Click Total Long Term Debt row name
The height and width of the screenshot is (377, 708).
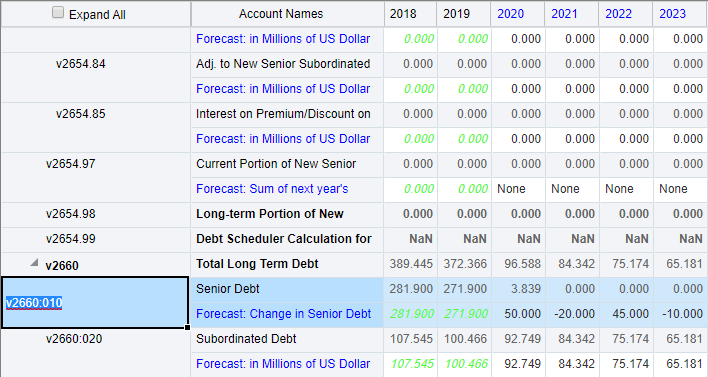tap(257, 264)
